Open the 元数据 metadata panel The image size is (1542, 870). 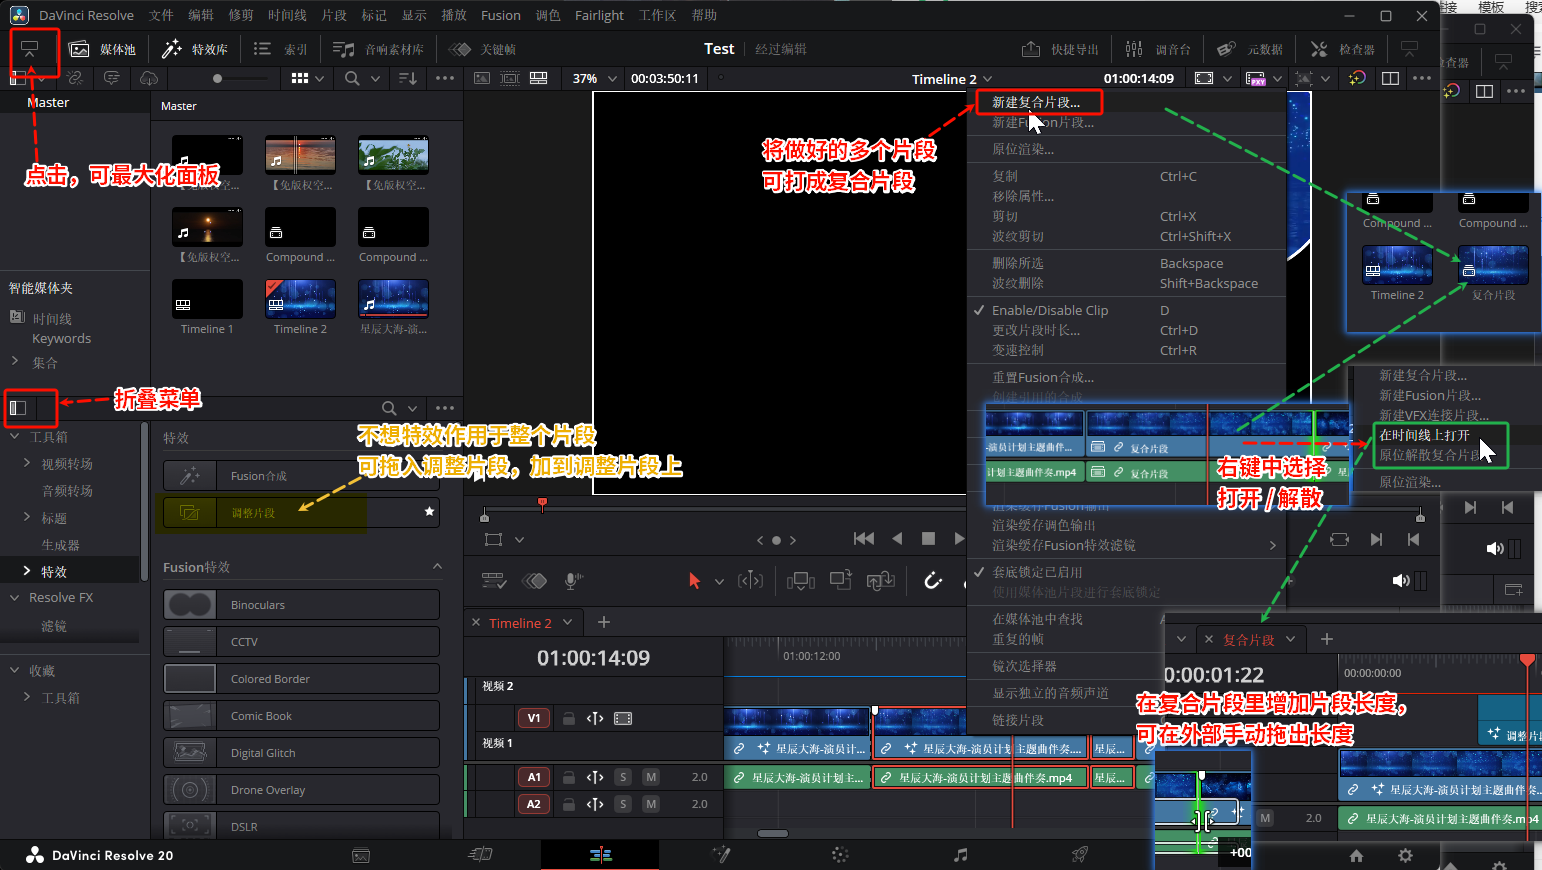click(1250, 49)
